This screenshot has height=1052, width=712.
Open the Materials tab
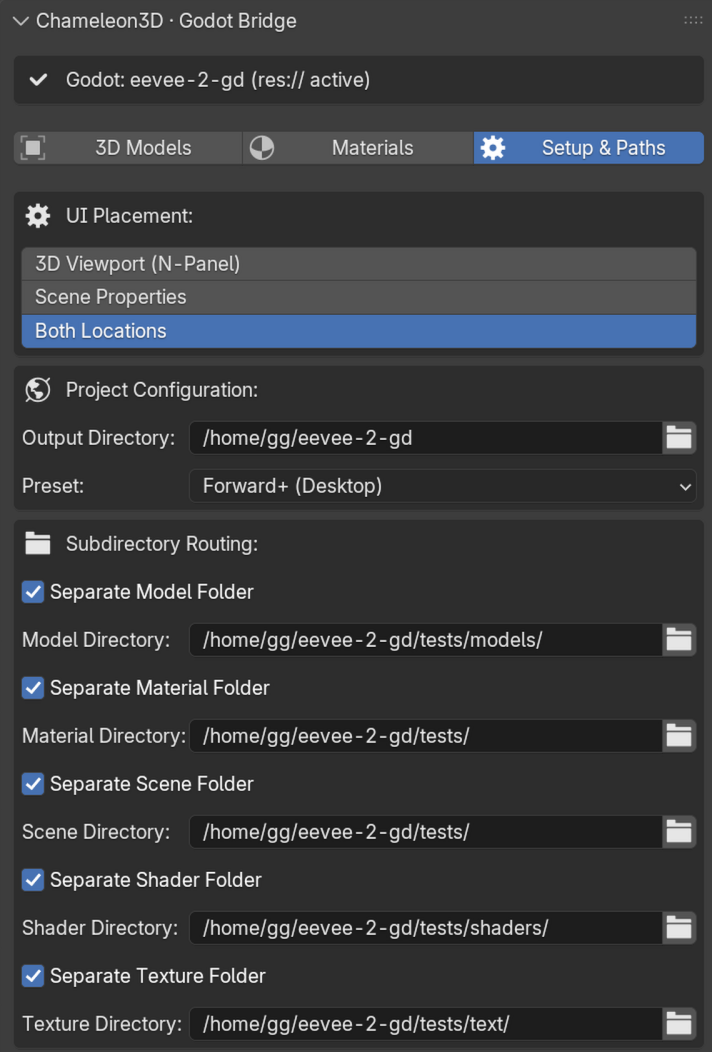[358, 148]
